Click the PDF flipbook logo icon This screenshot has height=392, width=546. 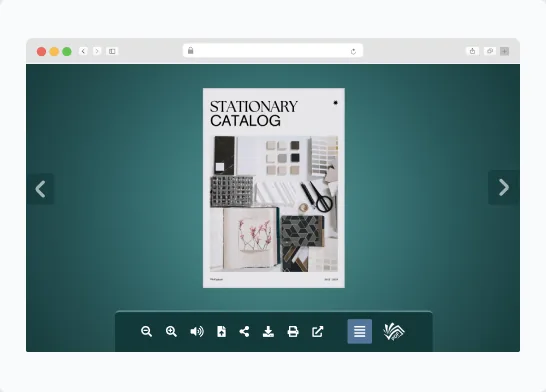[394, 331]
